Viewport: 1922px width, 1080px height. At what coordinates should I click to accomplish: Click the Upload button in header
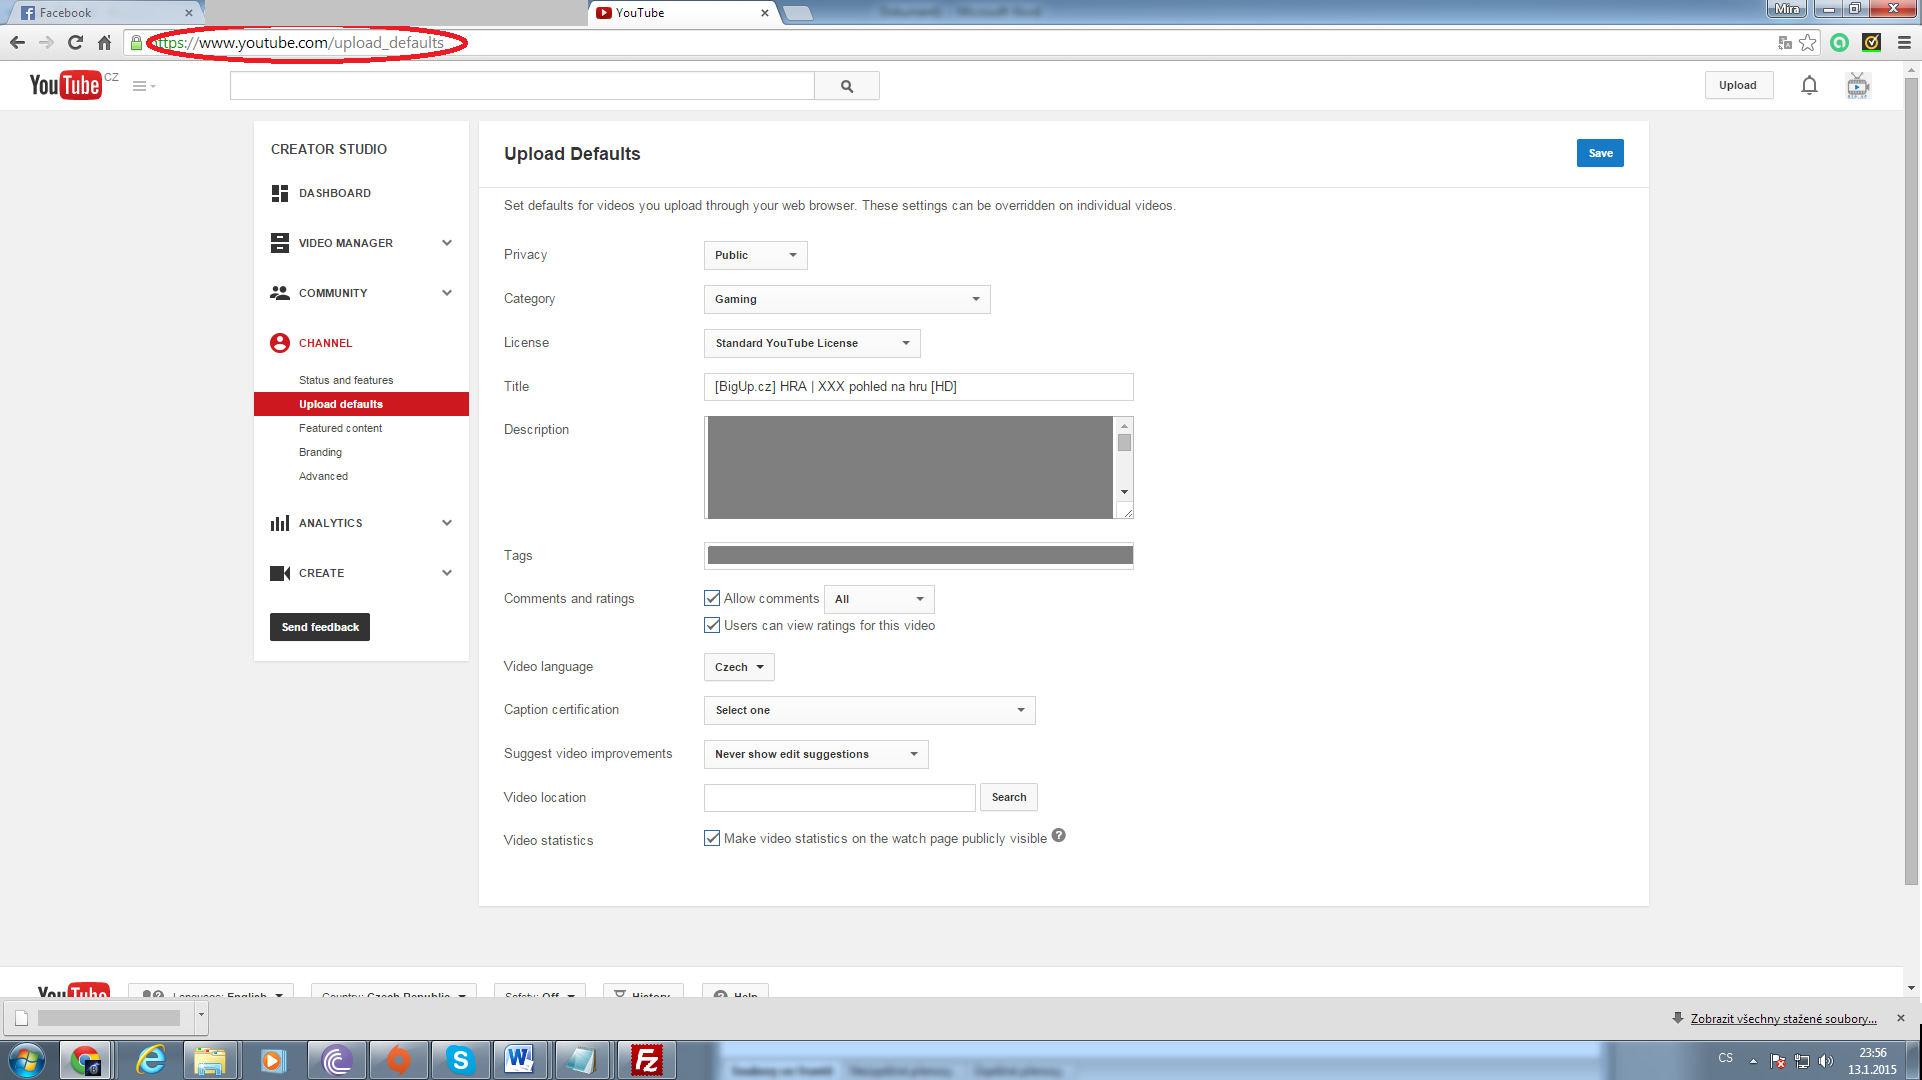coord(1738,85)
